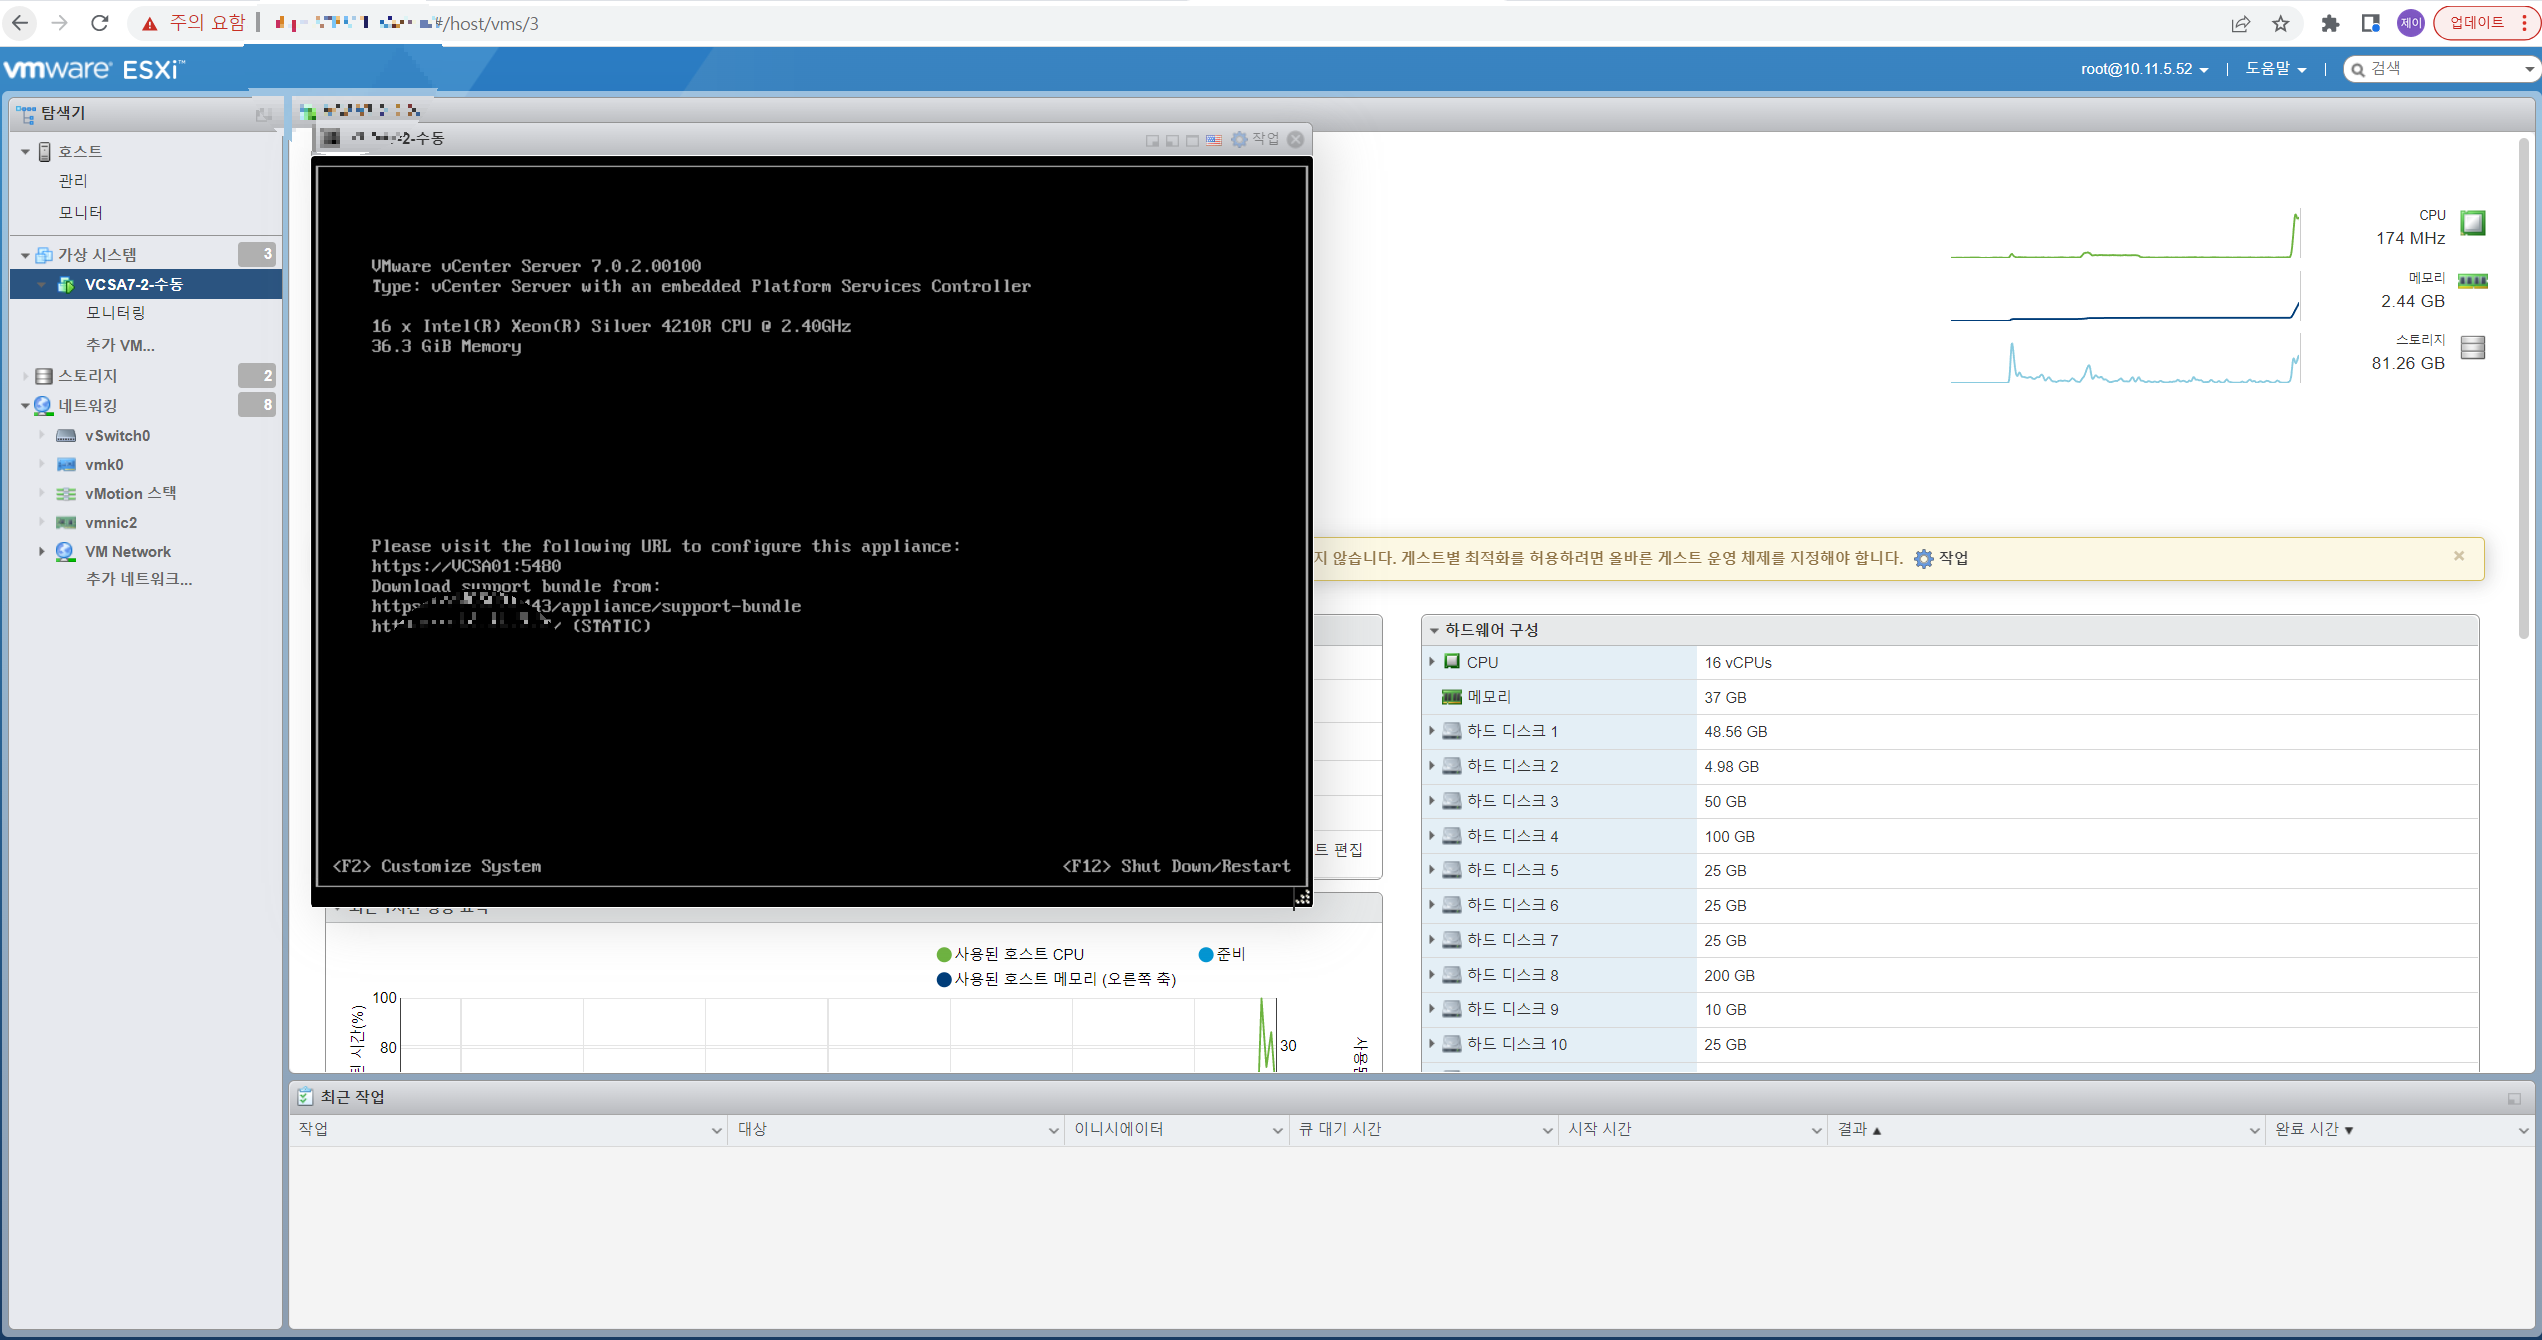Image resolution: width=2542 pixels, height=1340 pixels.
Task: Select vmk0 in networking tree
Action: click(x=104, y=465)
